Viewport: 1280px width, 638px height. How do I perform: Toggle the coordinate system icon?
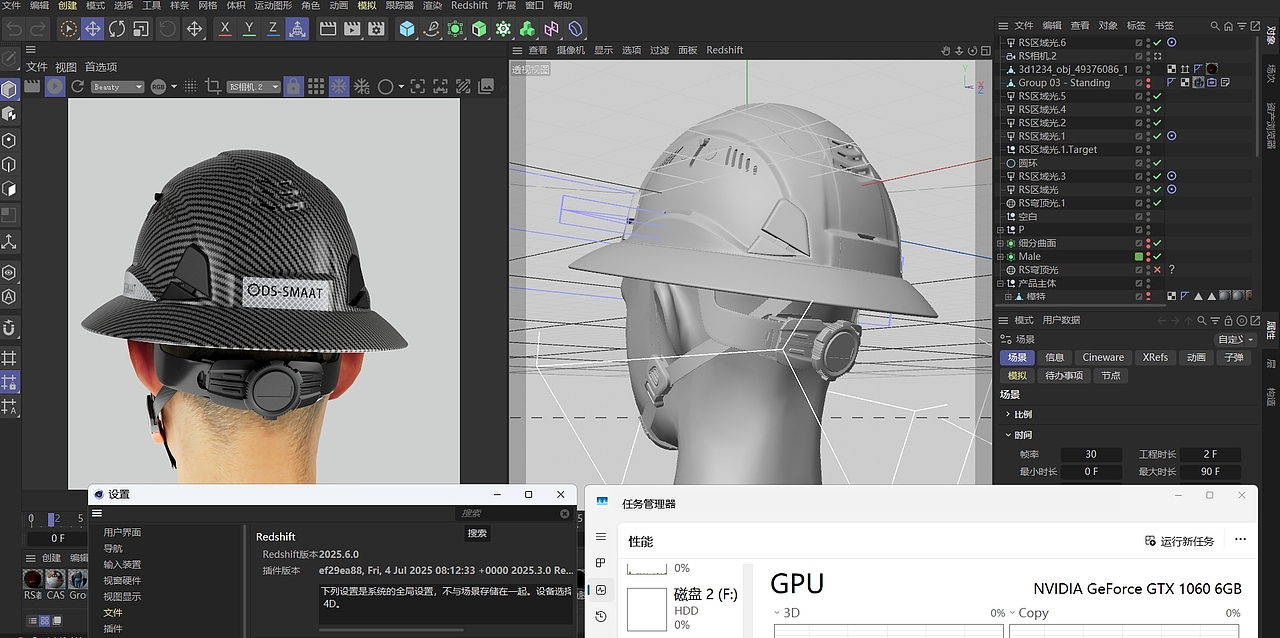tap(297, 29)
